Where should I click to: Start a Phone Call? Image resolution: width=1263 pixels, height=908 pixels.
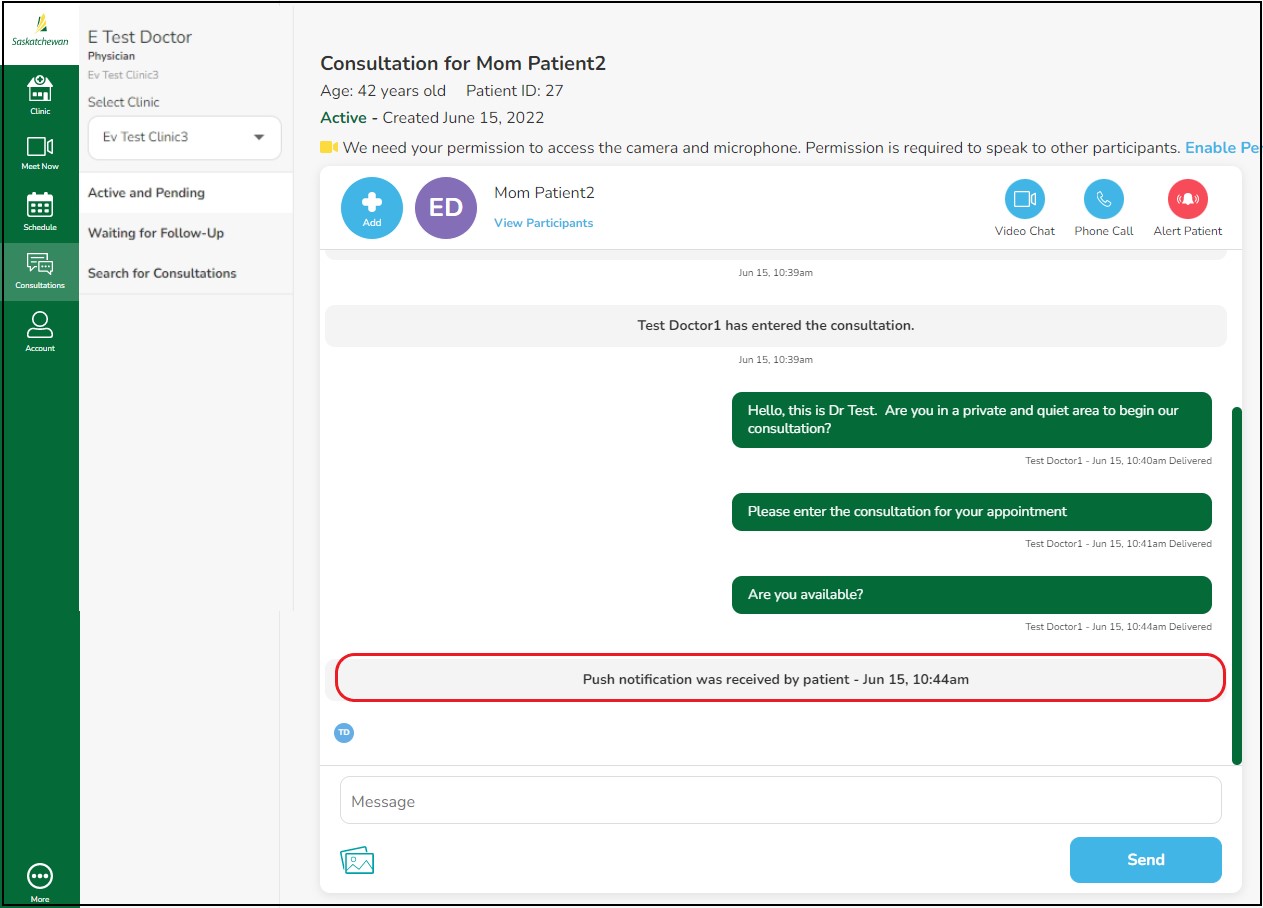pyautogui.click(x=1103, y=200)
